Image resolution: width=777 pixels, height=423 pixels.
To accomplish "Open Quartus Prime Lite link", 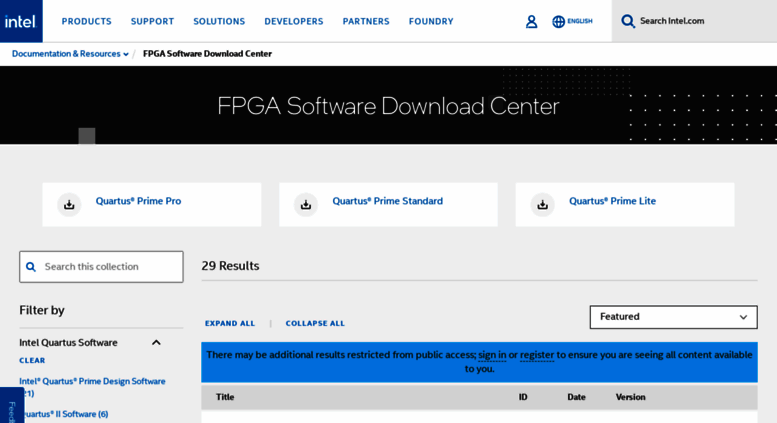I will click(x=612, y=201).
